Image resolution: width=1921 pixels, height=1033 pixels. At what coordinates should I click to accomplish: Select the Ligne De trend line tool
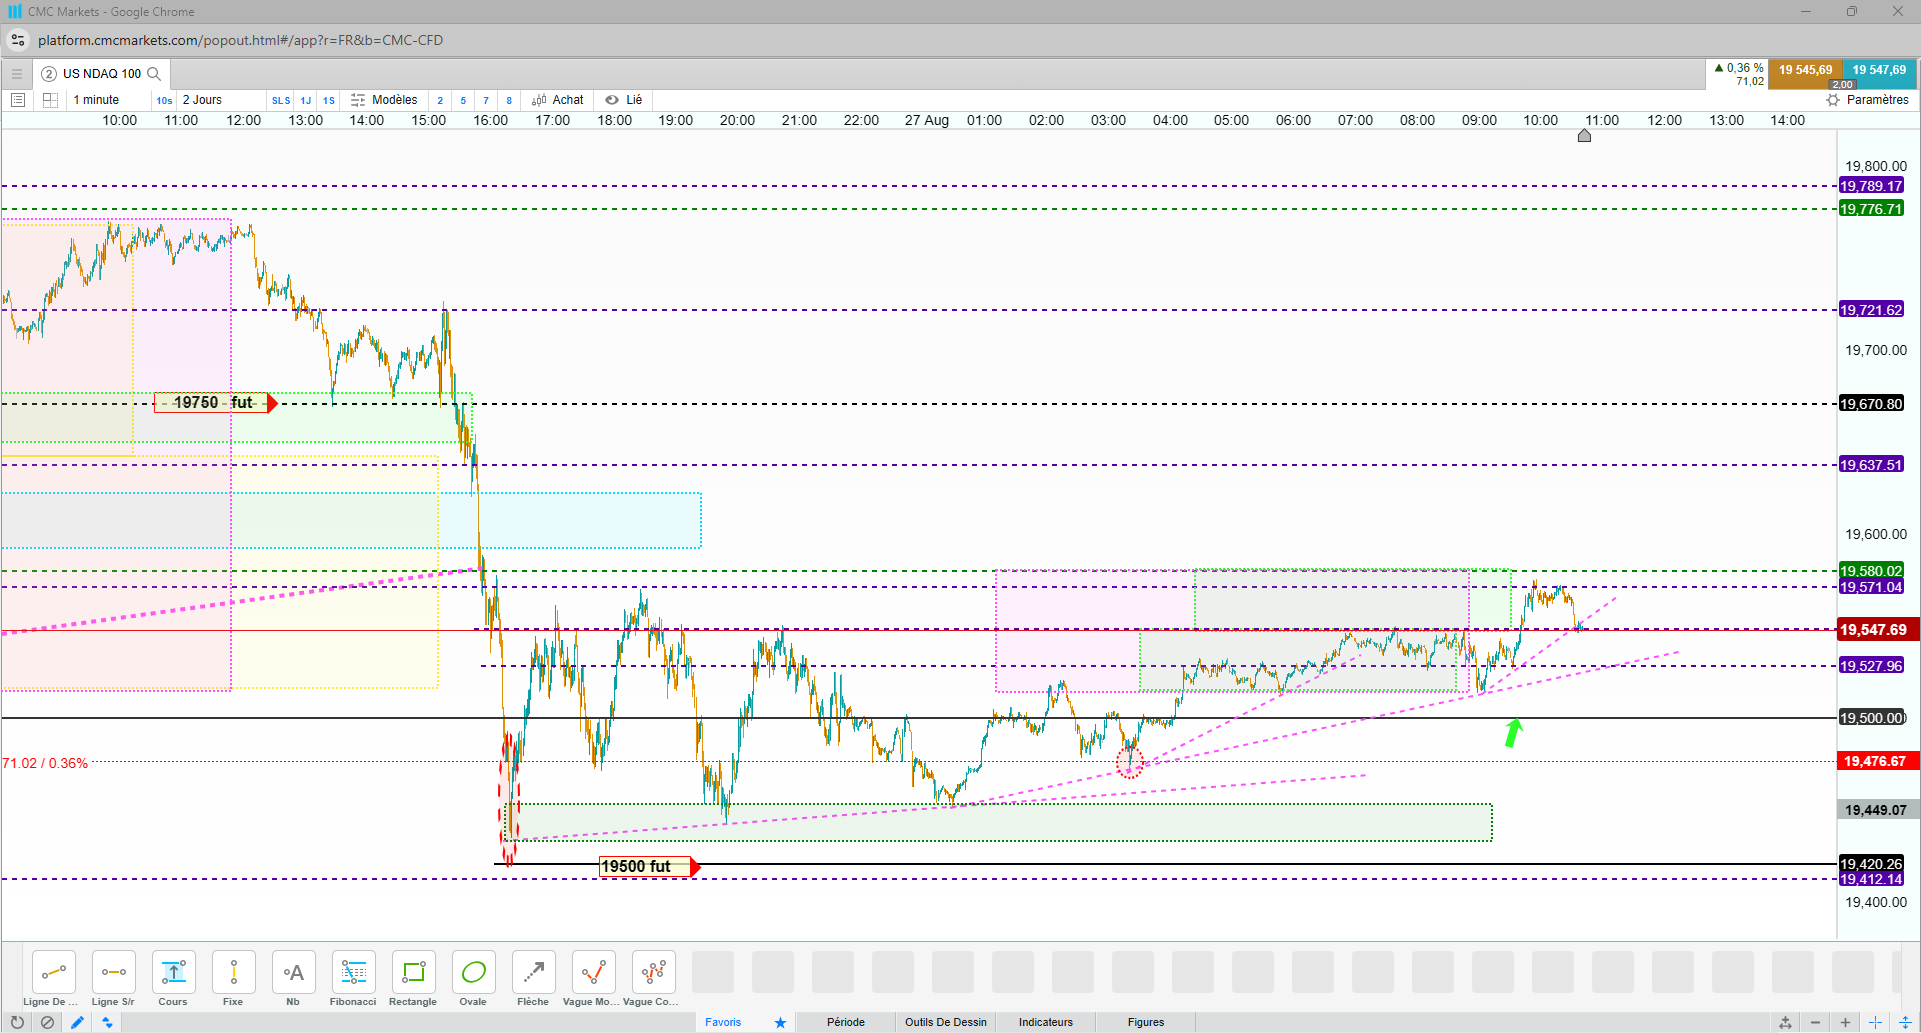(53, 972)
